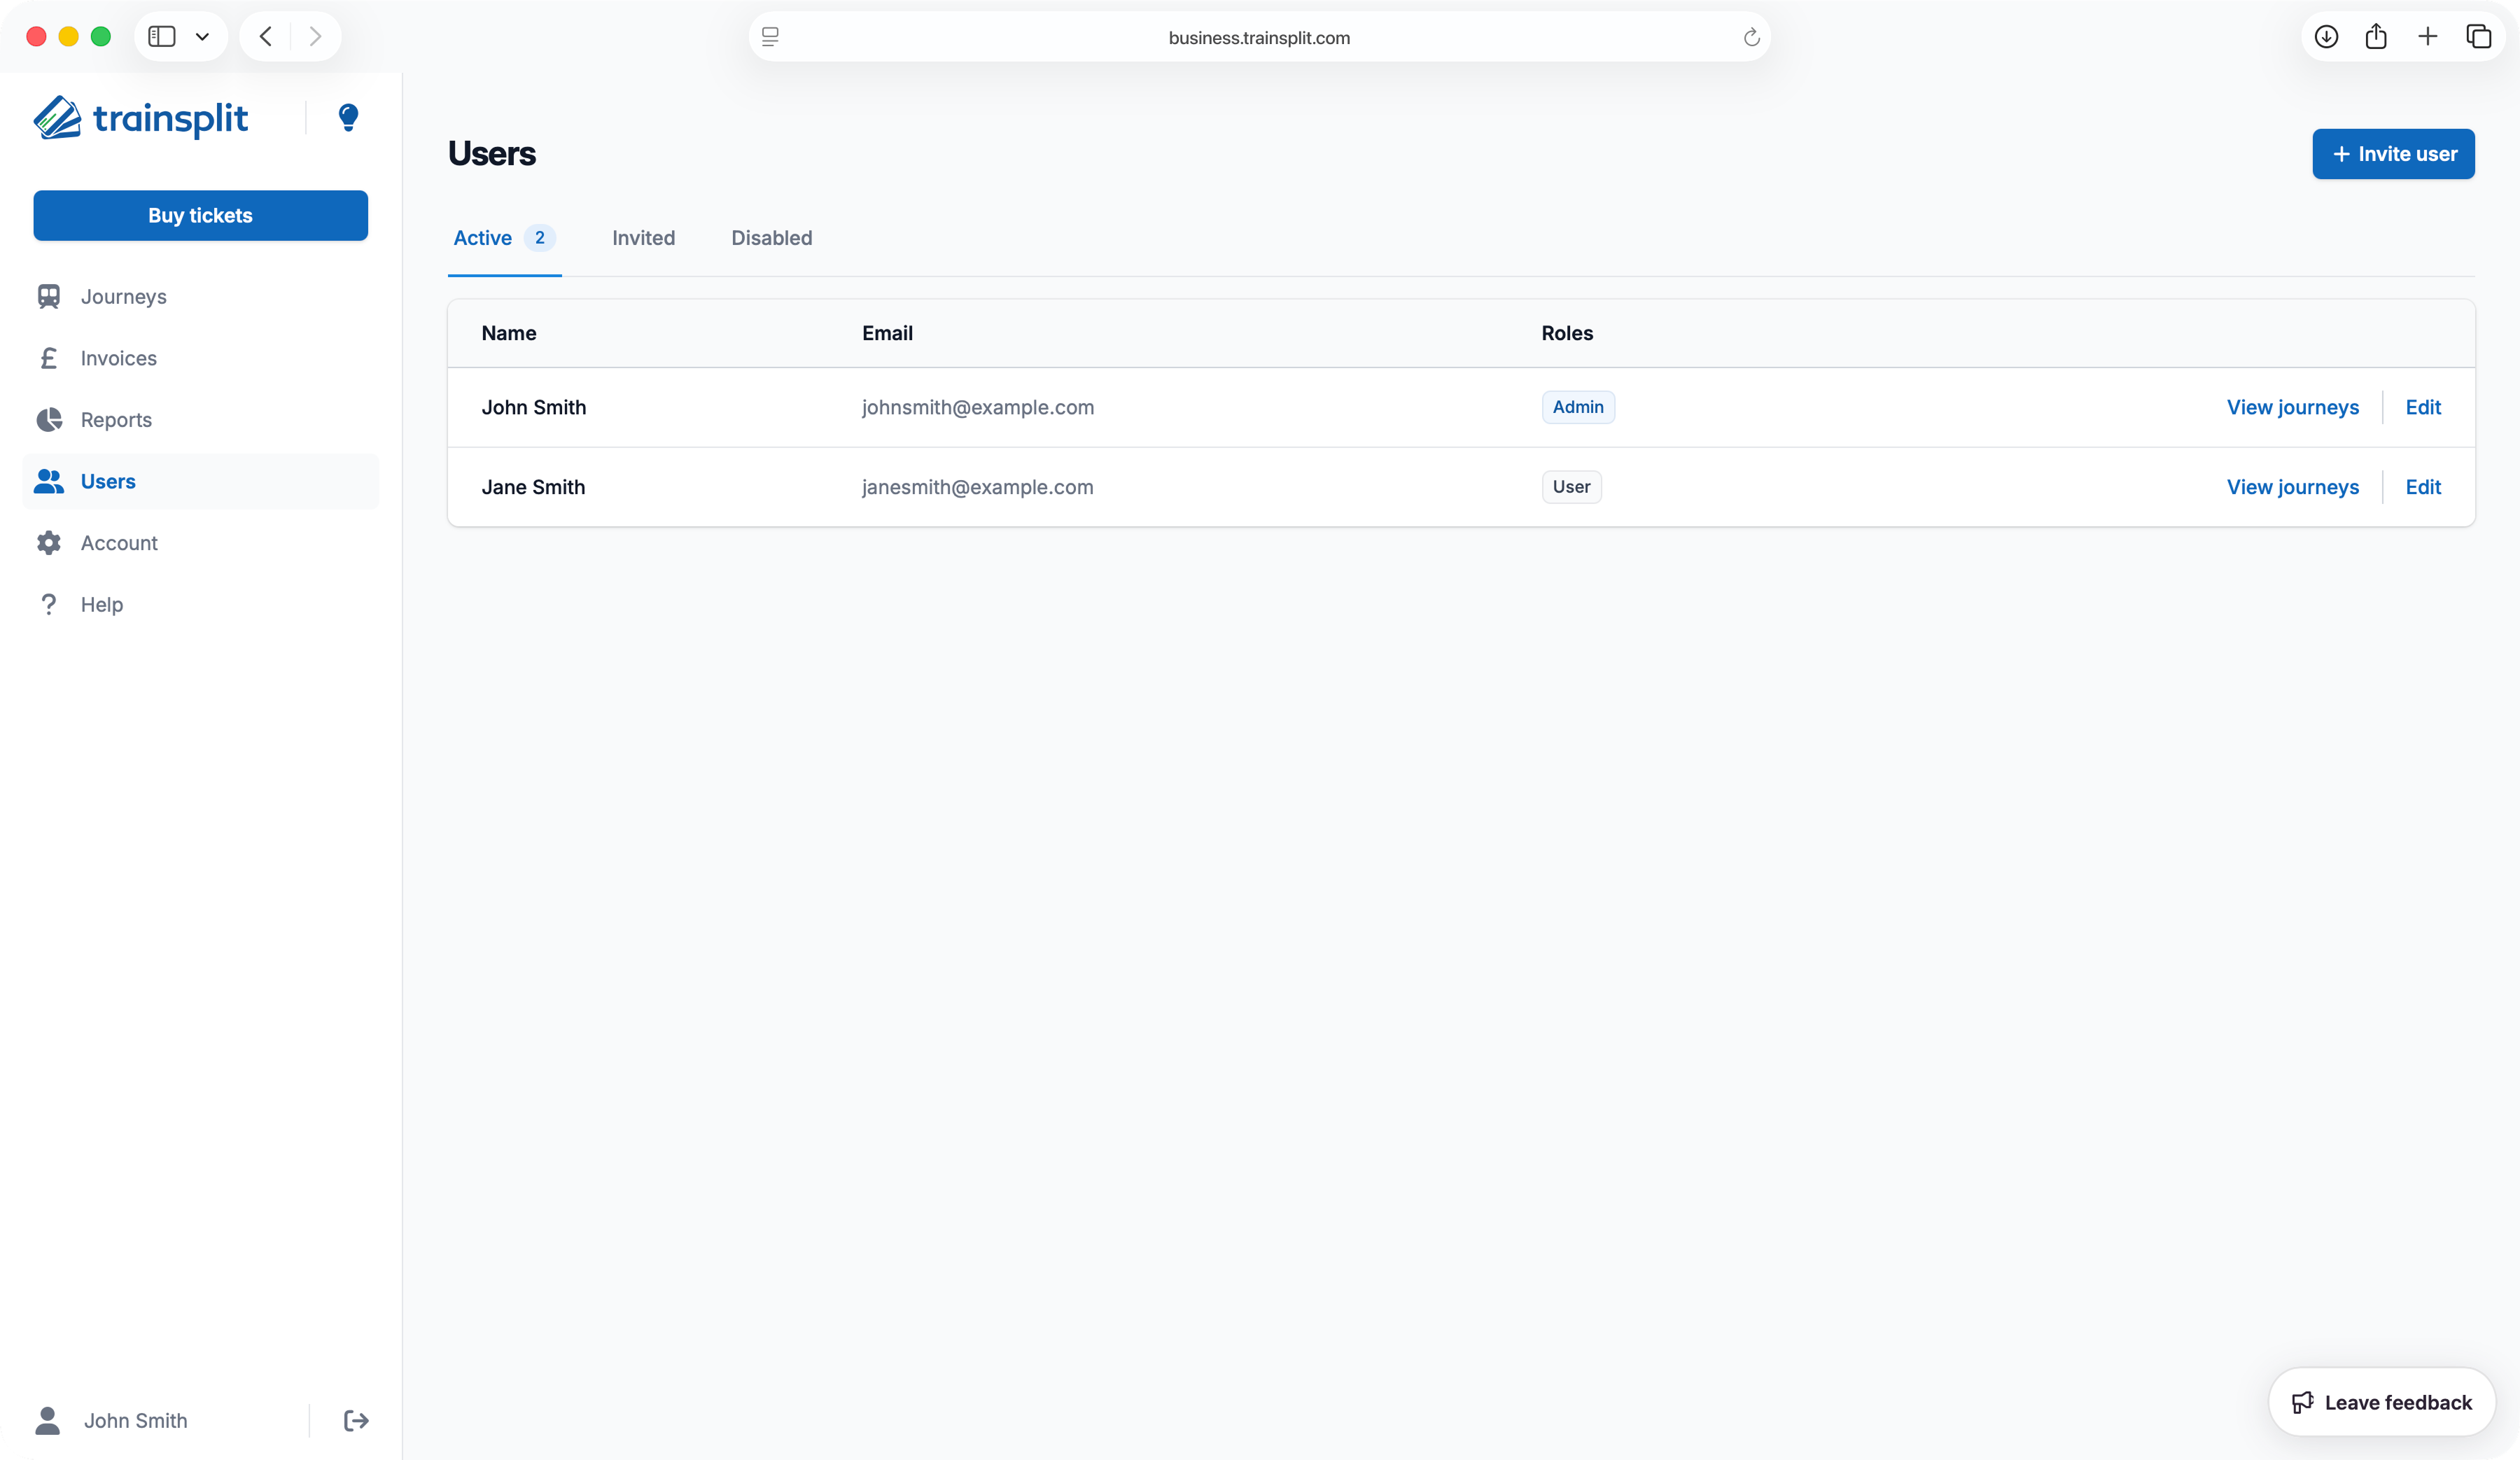2520x1460 pixels.
Task: Open the Reports section
Action: [x=116, y=420]
